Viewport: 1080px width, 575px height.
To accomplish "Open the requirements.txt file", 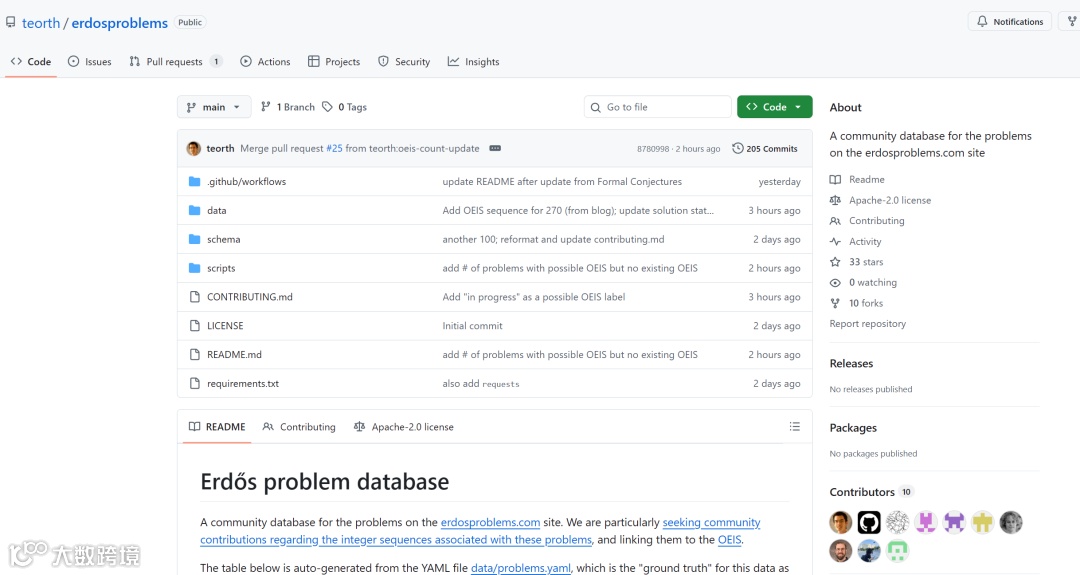I will 243,384.
